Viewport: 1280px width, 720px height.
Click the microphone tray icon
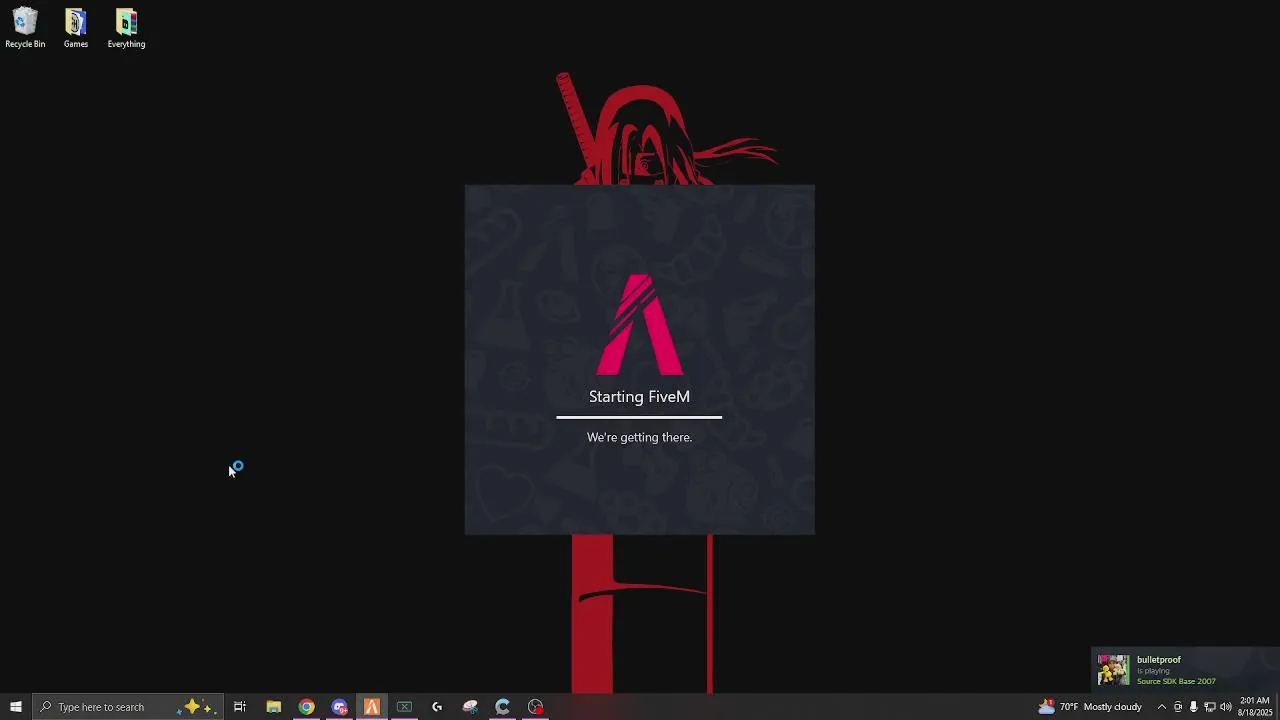click(1193, 707)
